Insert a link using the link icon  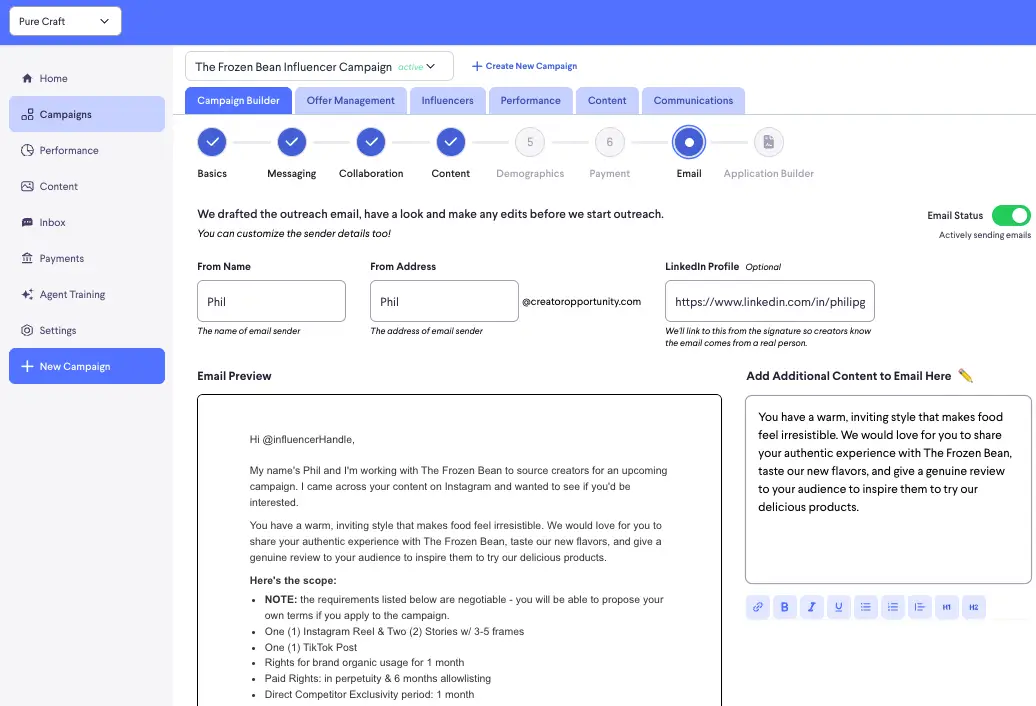[x=758, y=607]
